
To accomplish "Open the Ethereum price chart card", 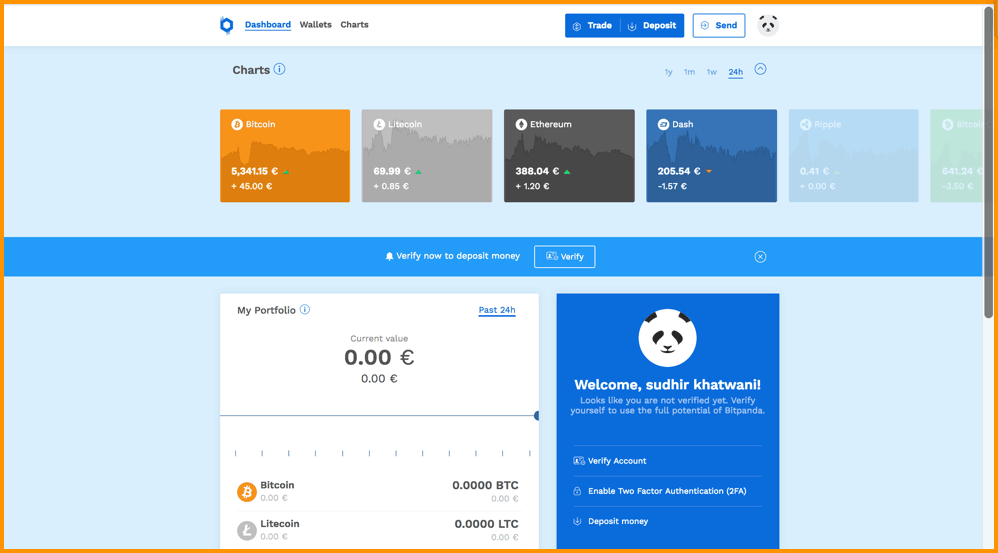I will pos(569,156).
